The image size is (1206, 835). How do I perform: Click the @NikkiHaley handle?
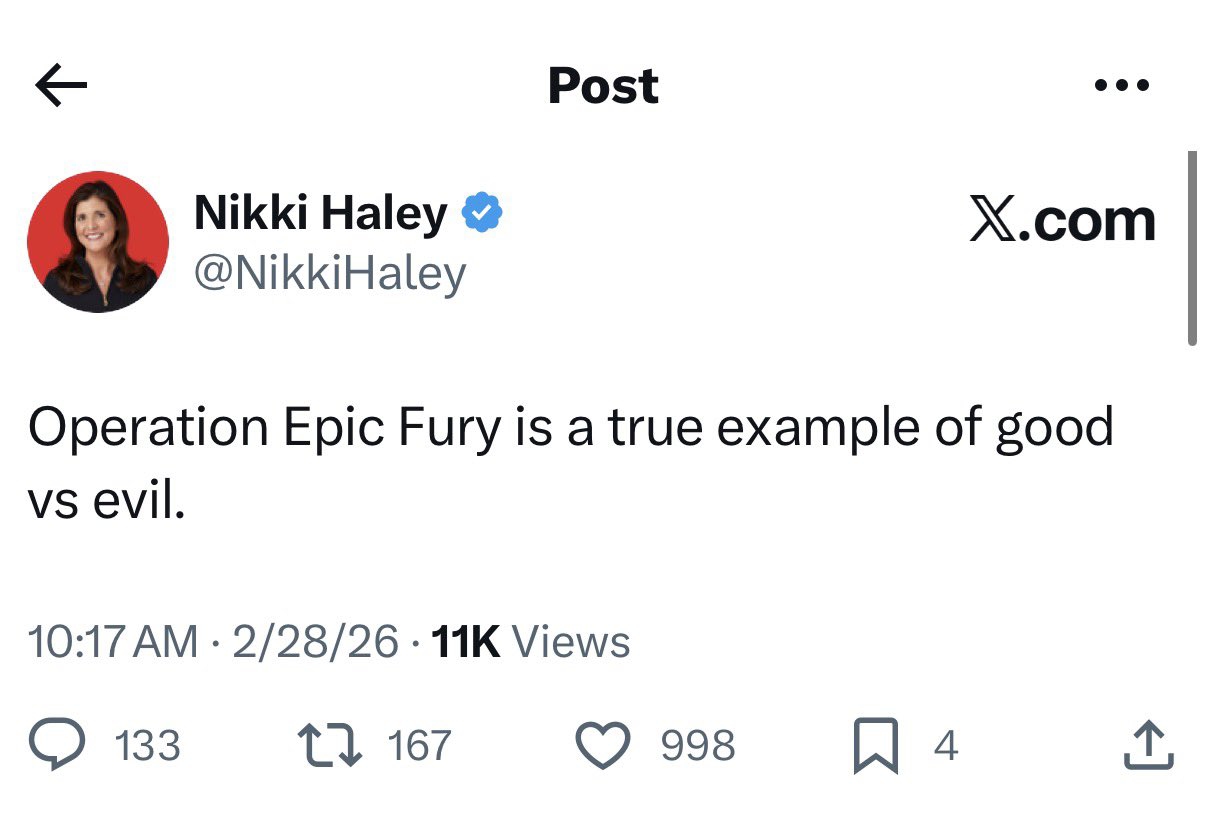point(329,272)
